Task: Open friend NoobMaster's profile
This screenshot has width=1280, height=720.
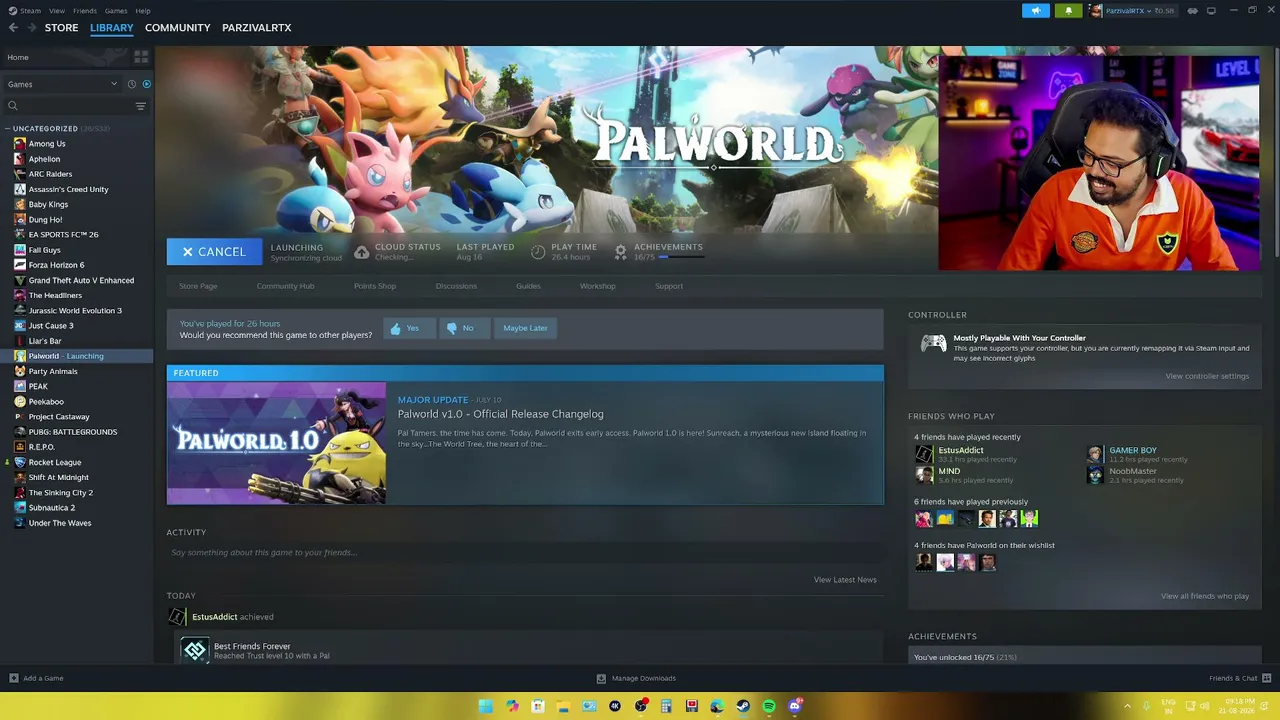Action: [x=1132, y=471]
